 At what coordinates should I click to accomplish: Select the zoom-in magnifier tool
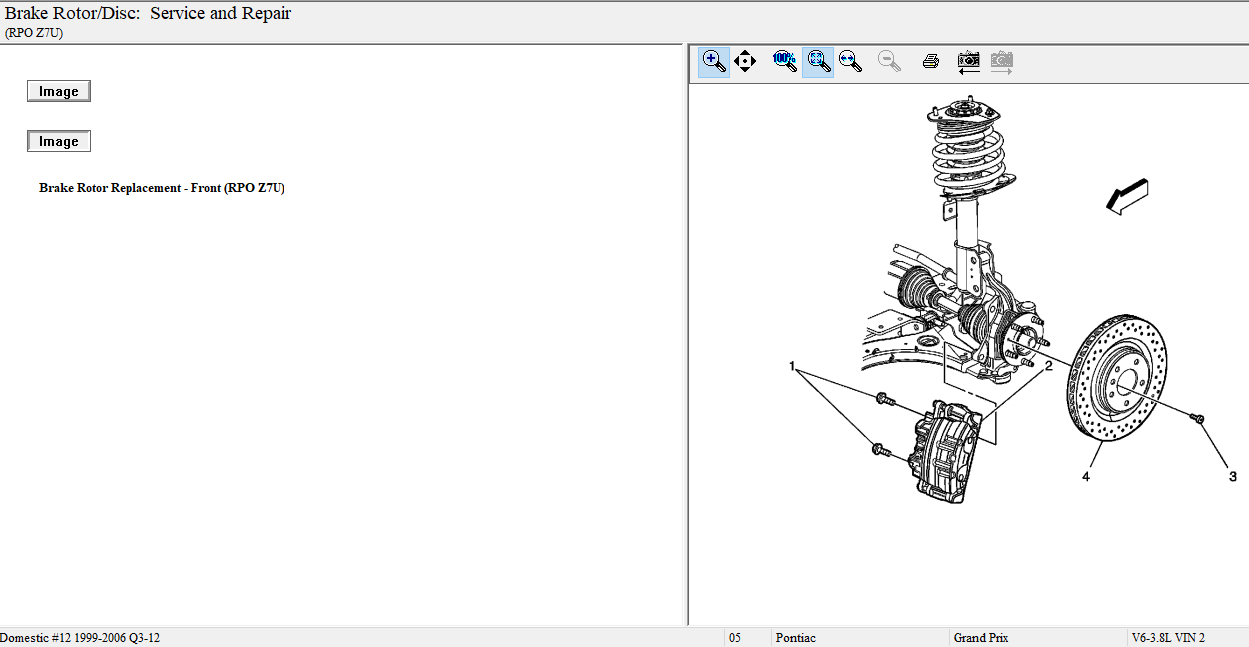tap(713, 62)
